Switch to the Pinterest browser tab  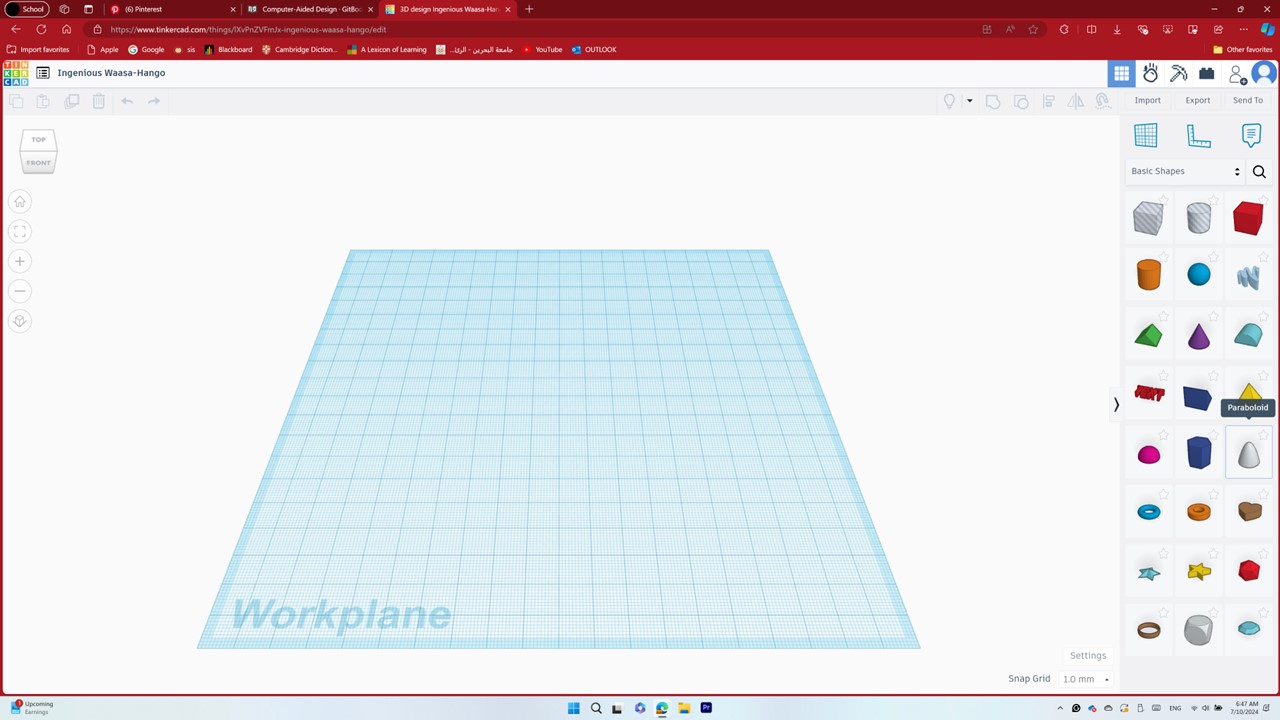[172, 9]
